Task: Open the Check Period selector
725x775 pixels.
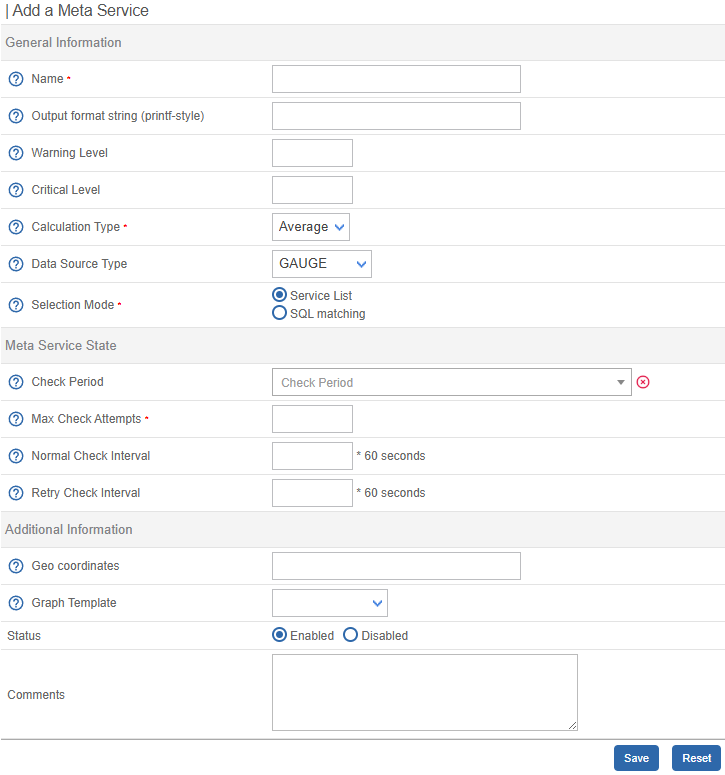Action: [451, 382]
